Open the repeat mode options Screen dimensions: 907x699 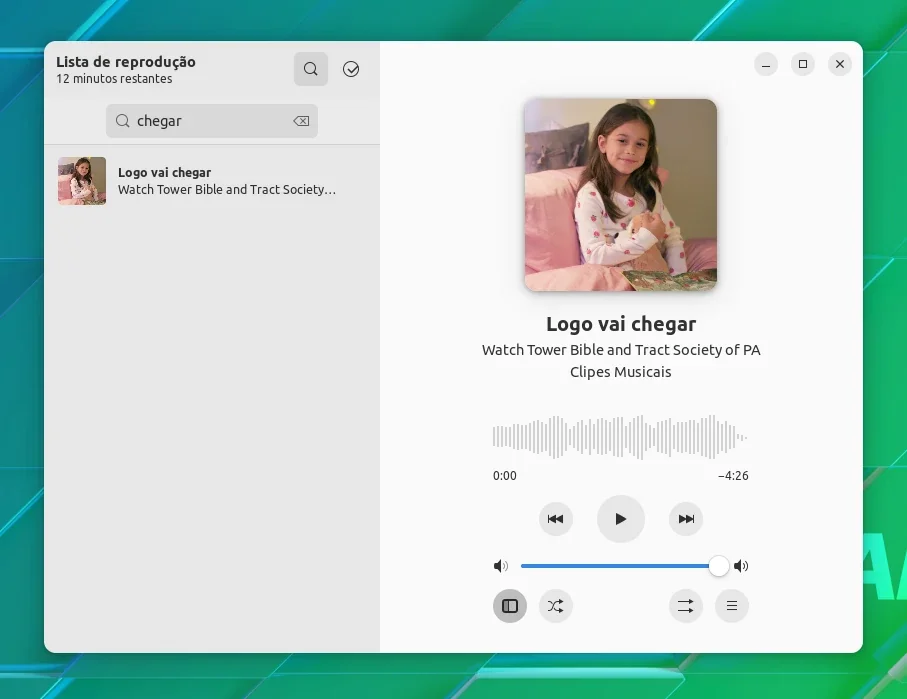[x=686, y=606]
